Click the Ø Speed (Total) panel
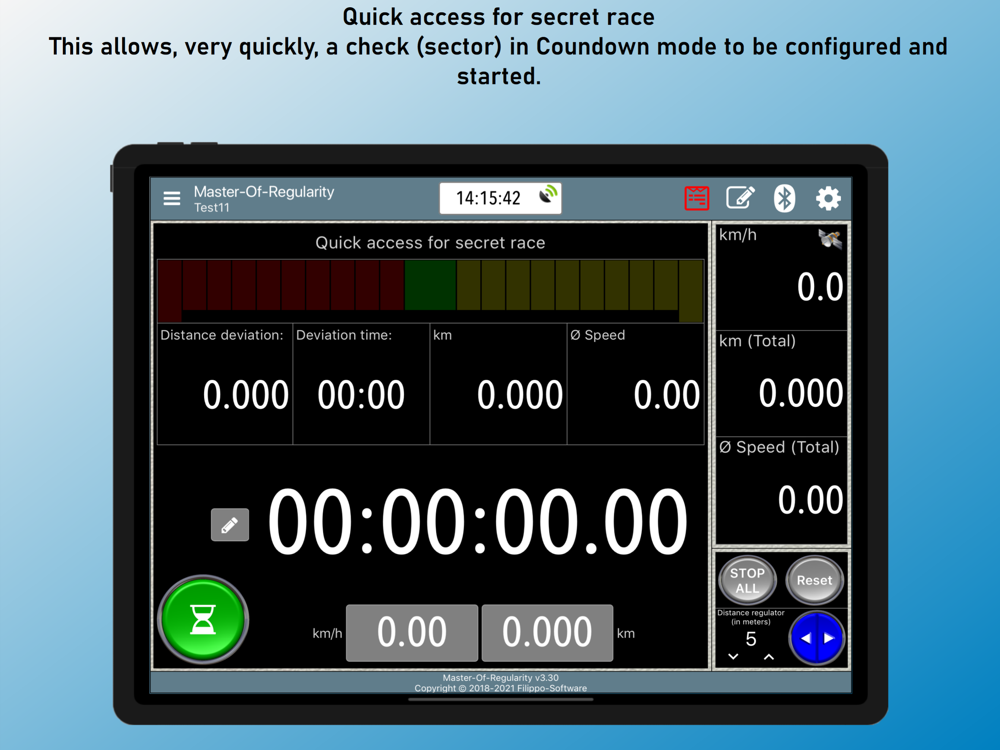Screen dimensions: 1000x750 click(x=782, y=490)
